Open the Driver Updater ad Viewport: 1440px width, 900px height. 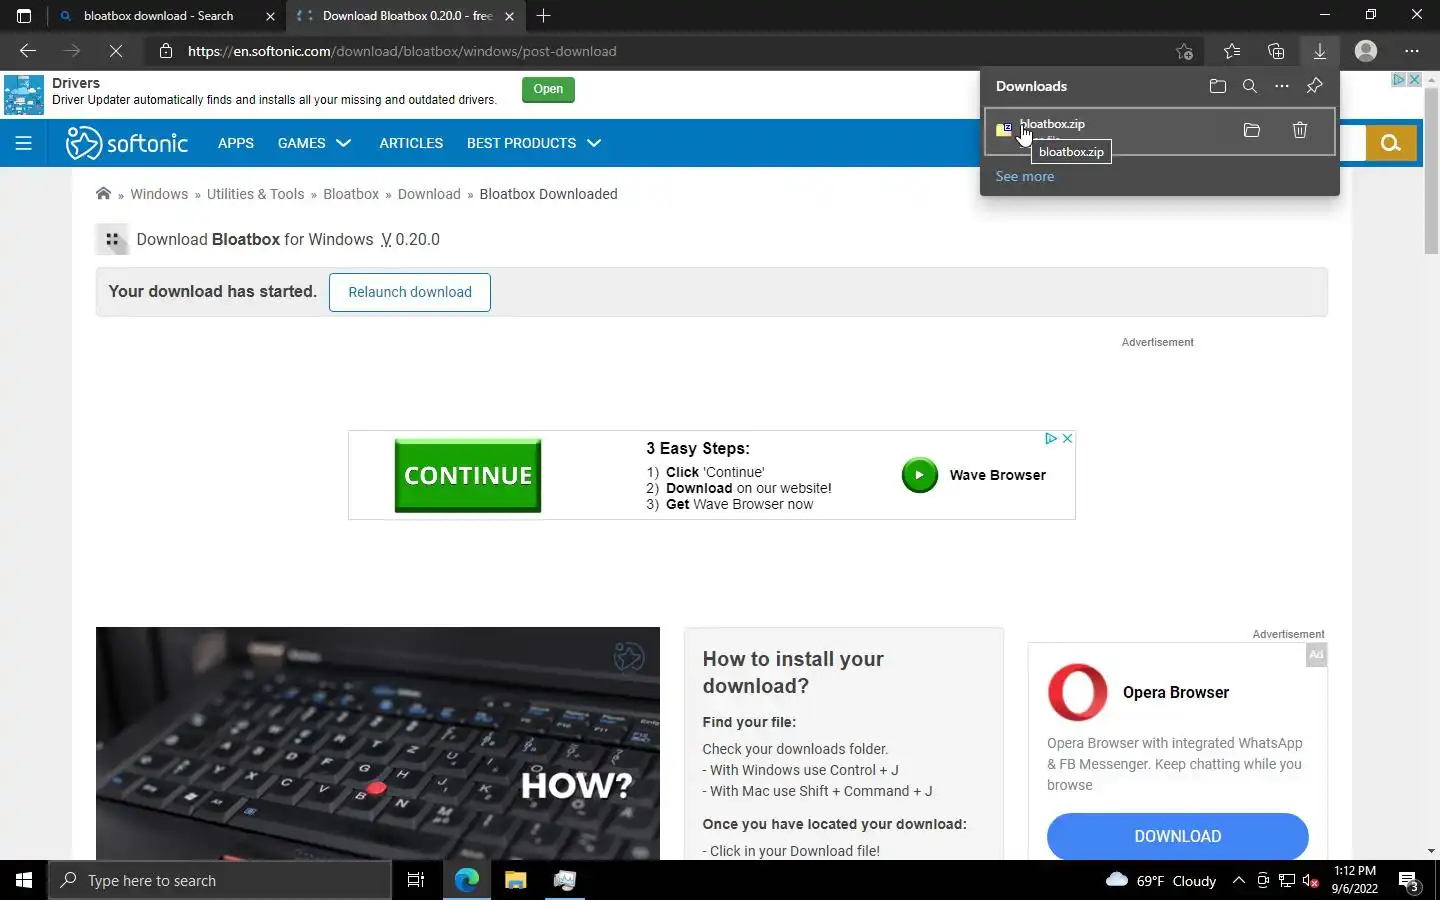[x=548, y=89]
